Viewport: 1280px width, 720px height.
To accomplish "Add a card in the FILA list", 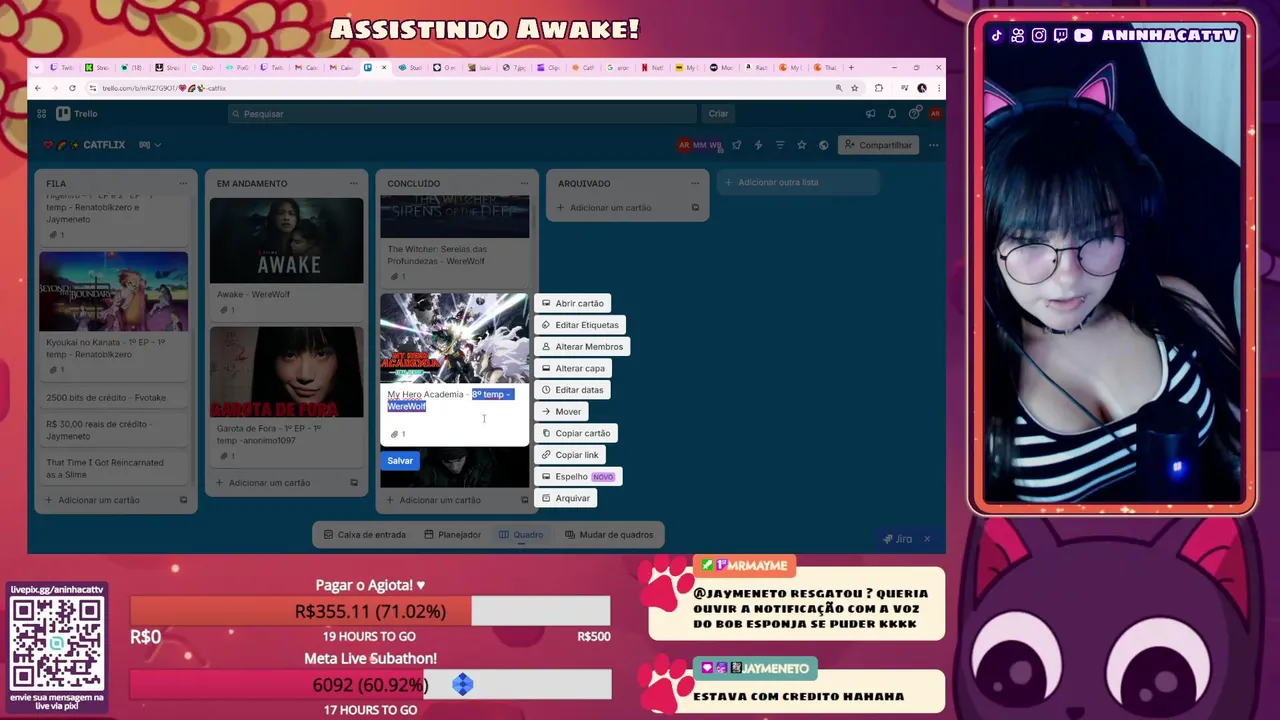I will pos(99,500).
